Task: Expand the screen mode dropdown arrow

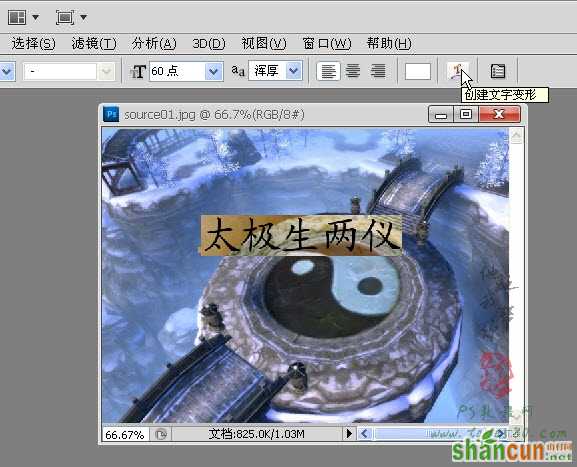Action: [x=84, y=17]
